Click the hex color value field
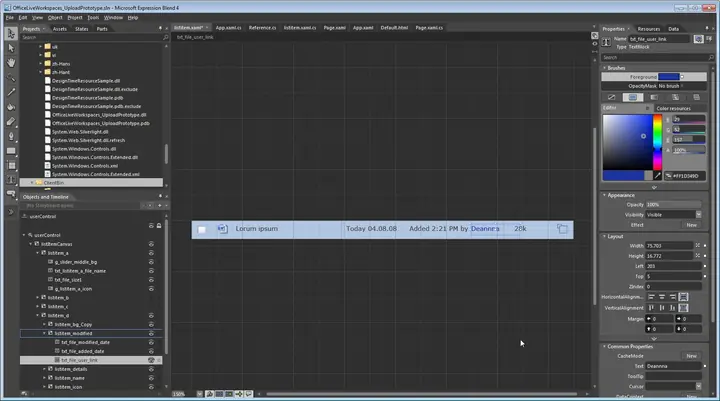 (x=685, y=176)
